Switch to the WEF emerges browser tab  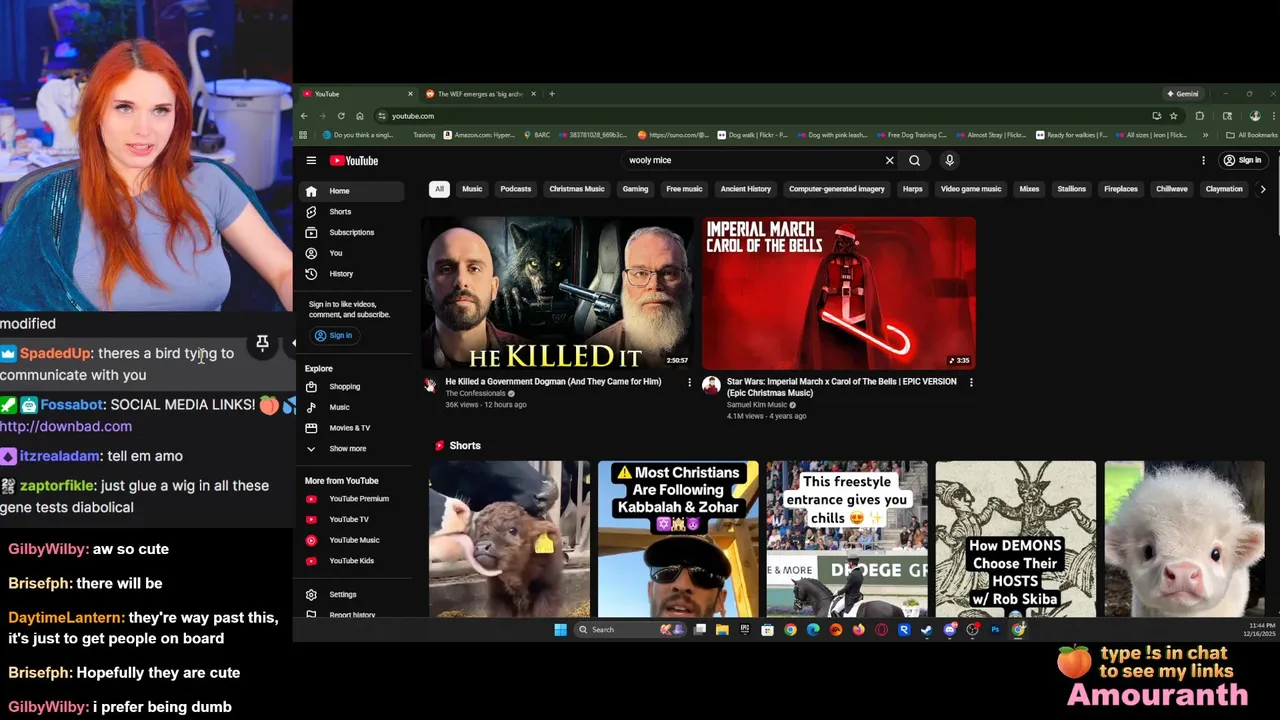point(480,94)
